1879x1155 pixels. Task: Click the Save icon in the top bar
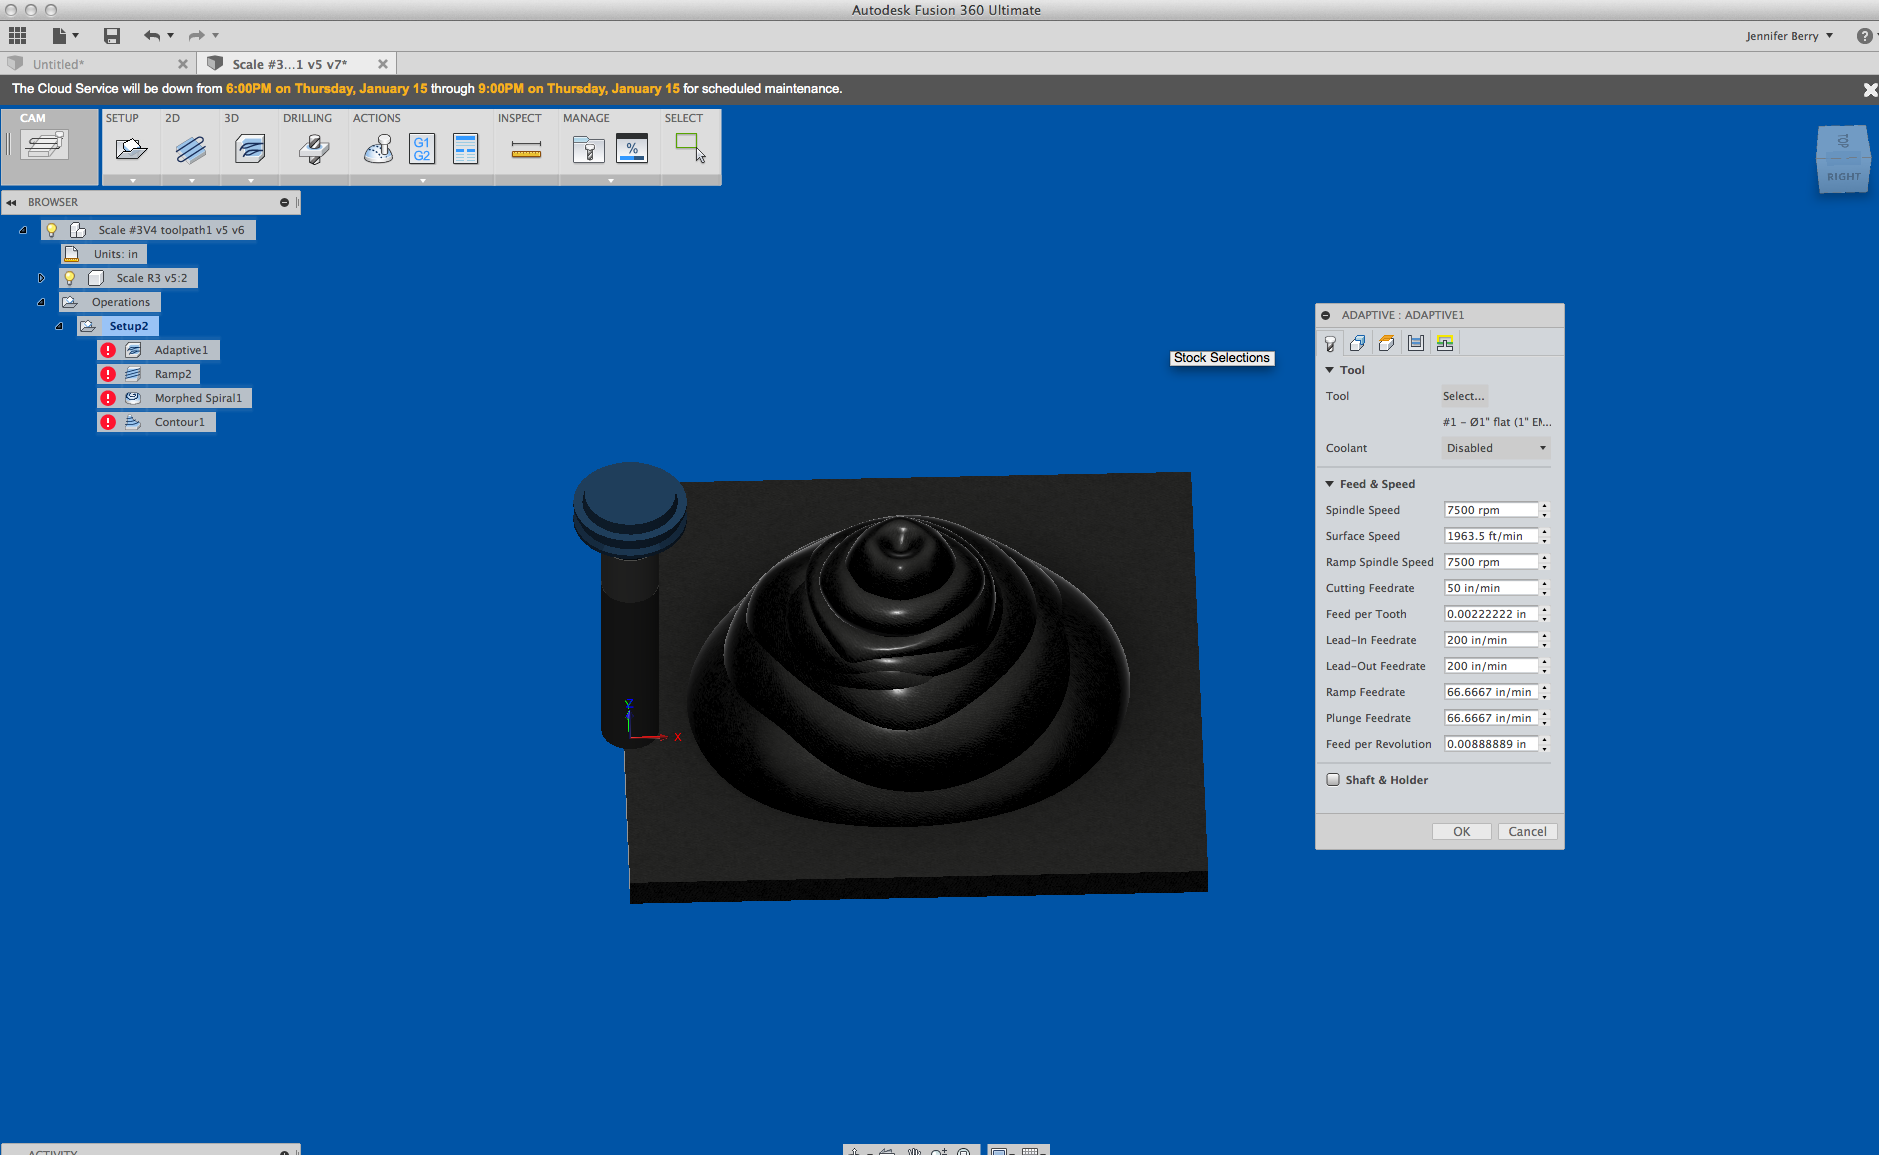[112, 36]
